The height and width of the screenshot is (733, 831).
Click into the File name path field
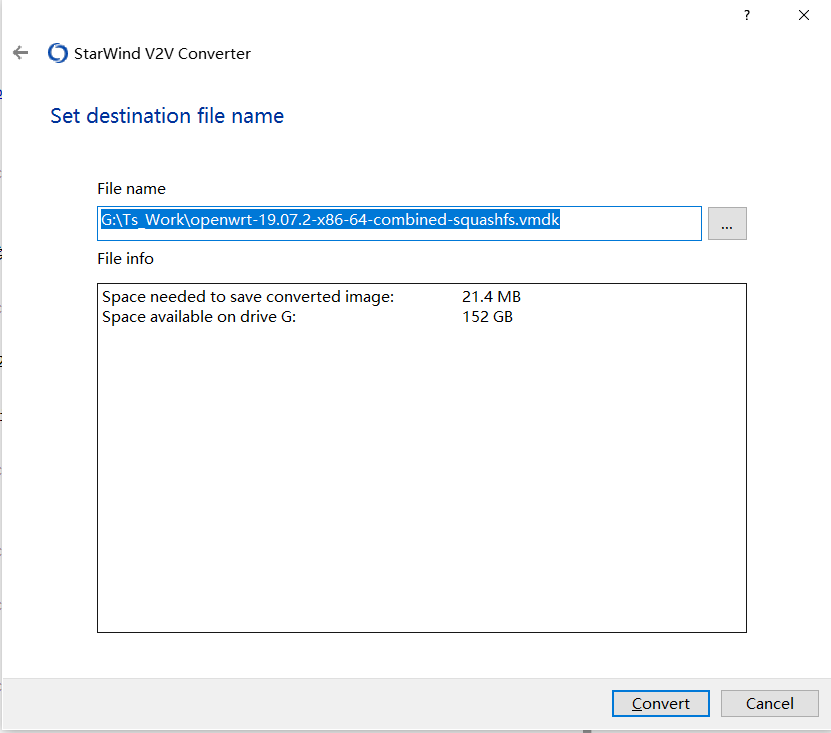[400, 223]
